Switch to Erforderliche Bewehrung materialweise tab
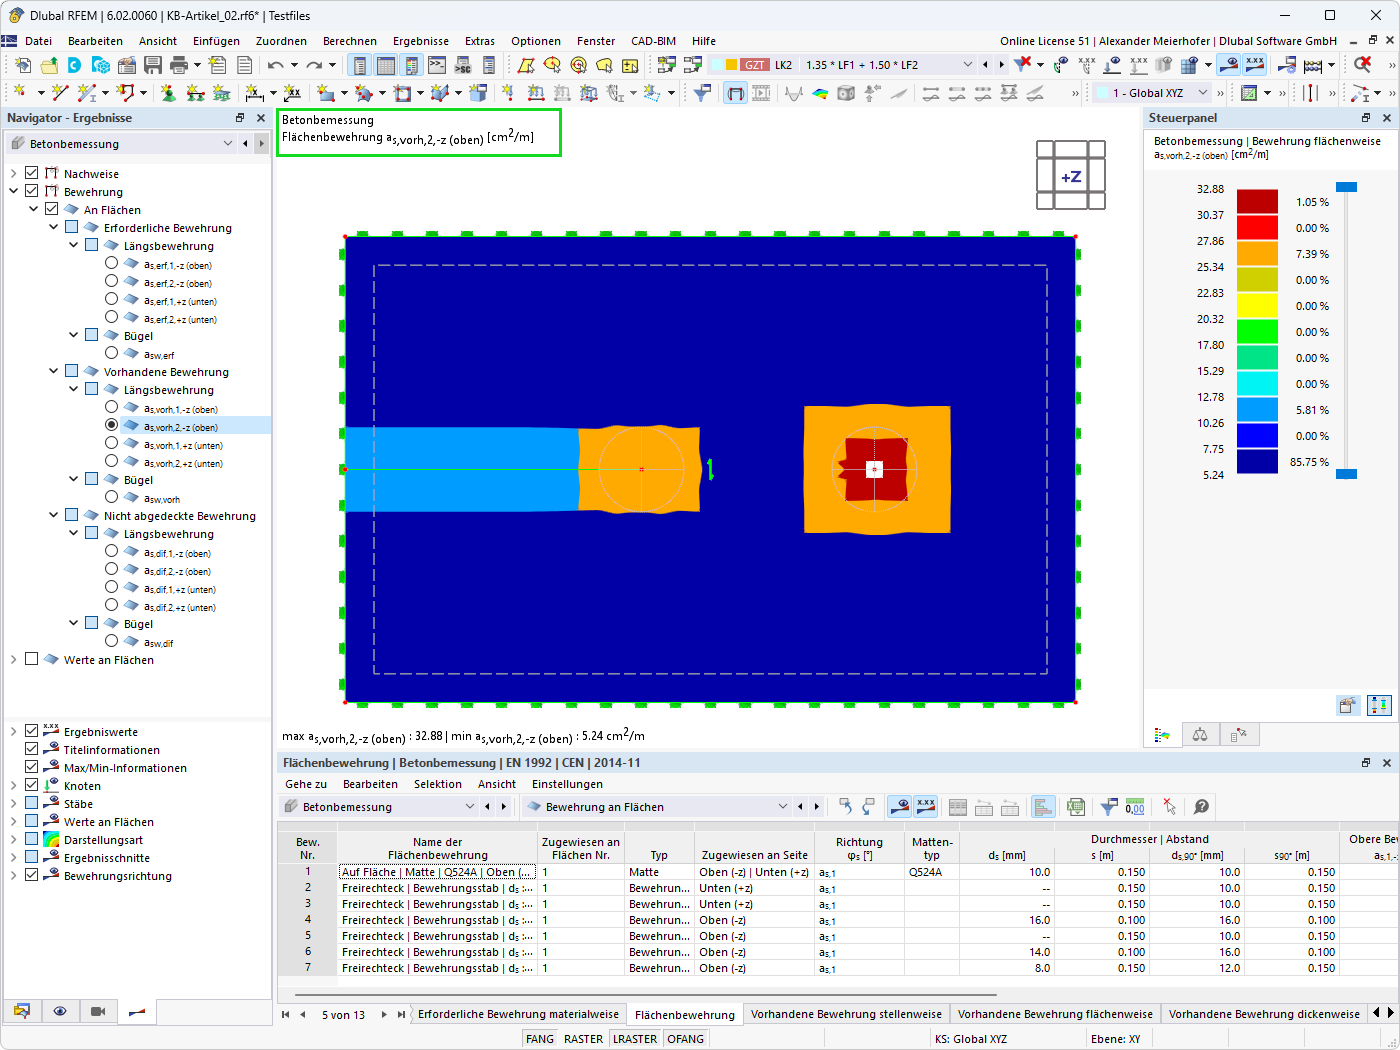Viewport: 1400px width, 1050px height. 518,1014
